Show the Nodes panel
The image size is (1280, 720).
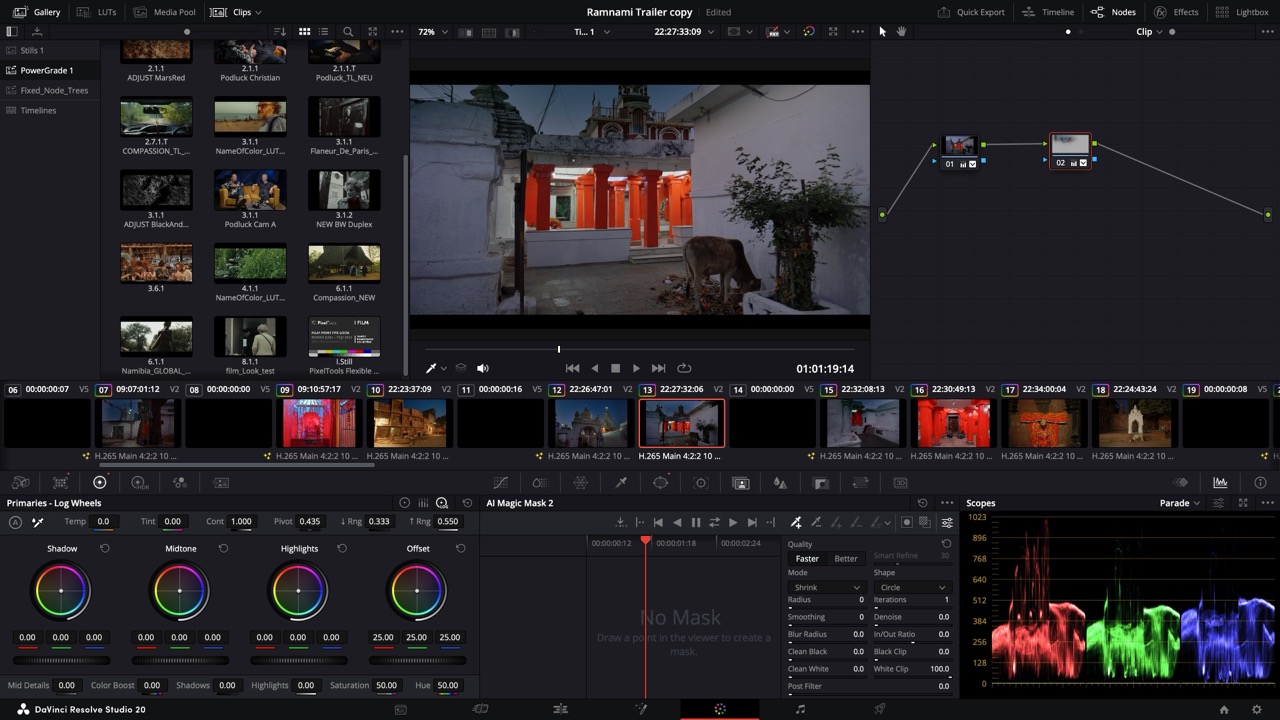click(x=1113, y=12)
